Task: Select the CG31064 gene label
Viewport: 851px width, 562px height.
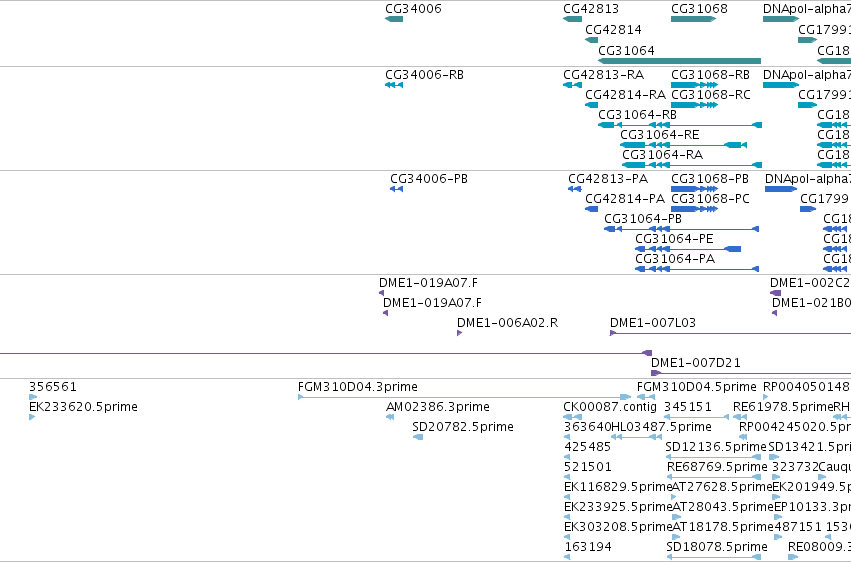Action: pyautogui.click(x=626, y=50)
